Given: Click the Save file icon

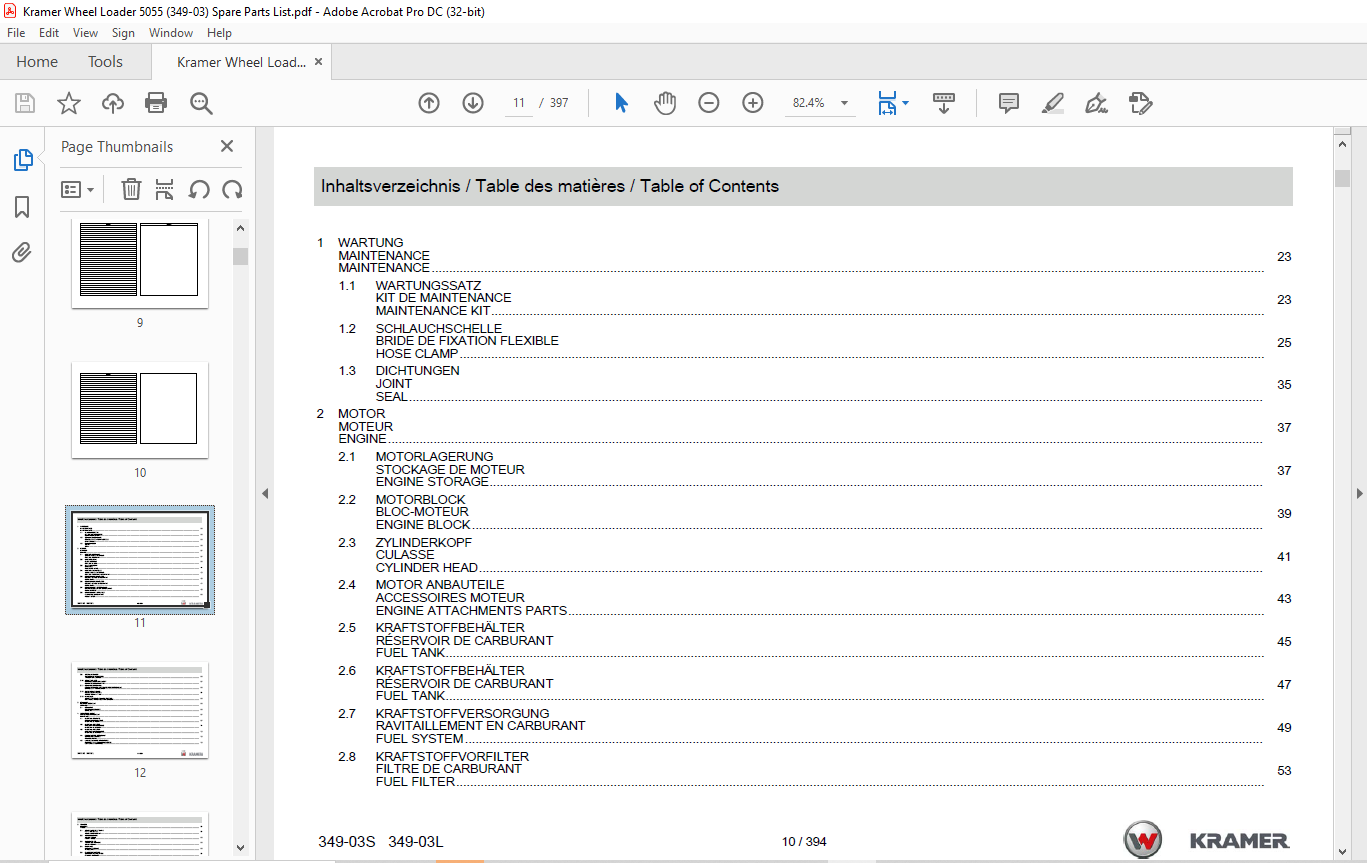Looking at the screenshot, I should tap(25, 103).
